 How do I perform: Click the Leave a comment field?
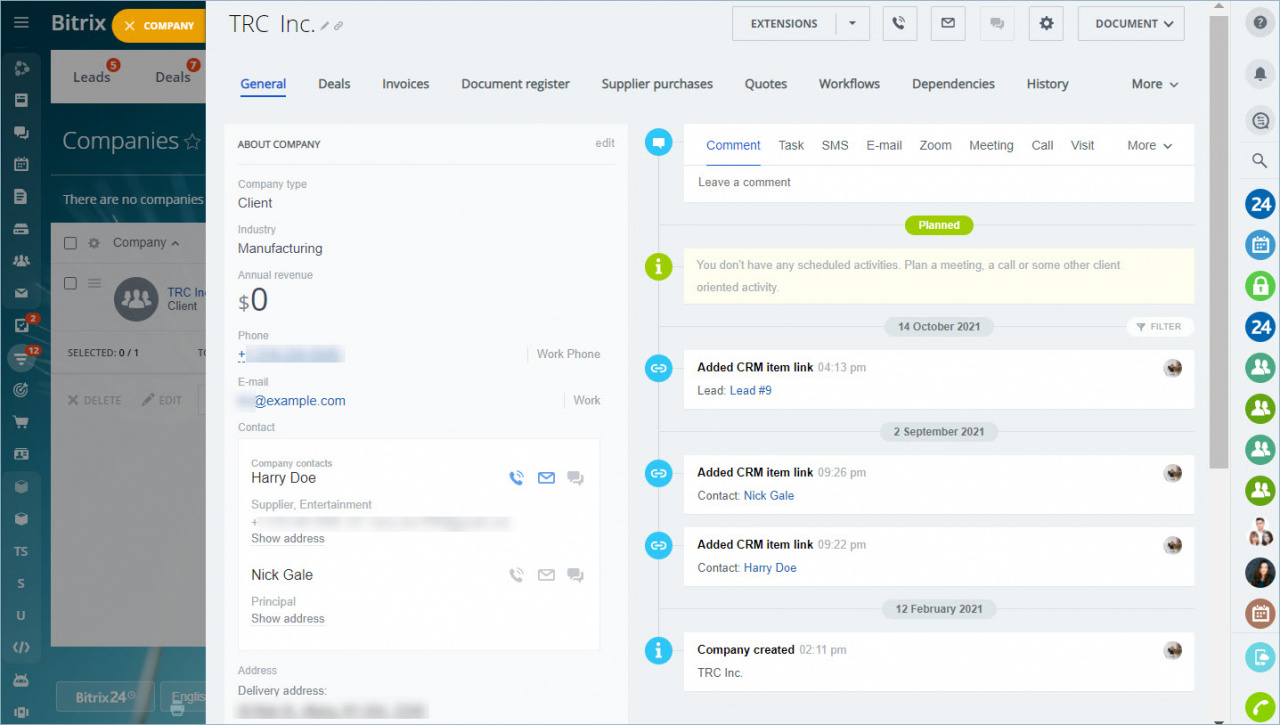[x=939, y=183]
